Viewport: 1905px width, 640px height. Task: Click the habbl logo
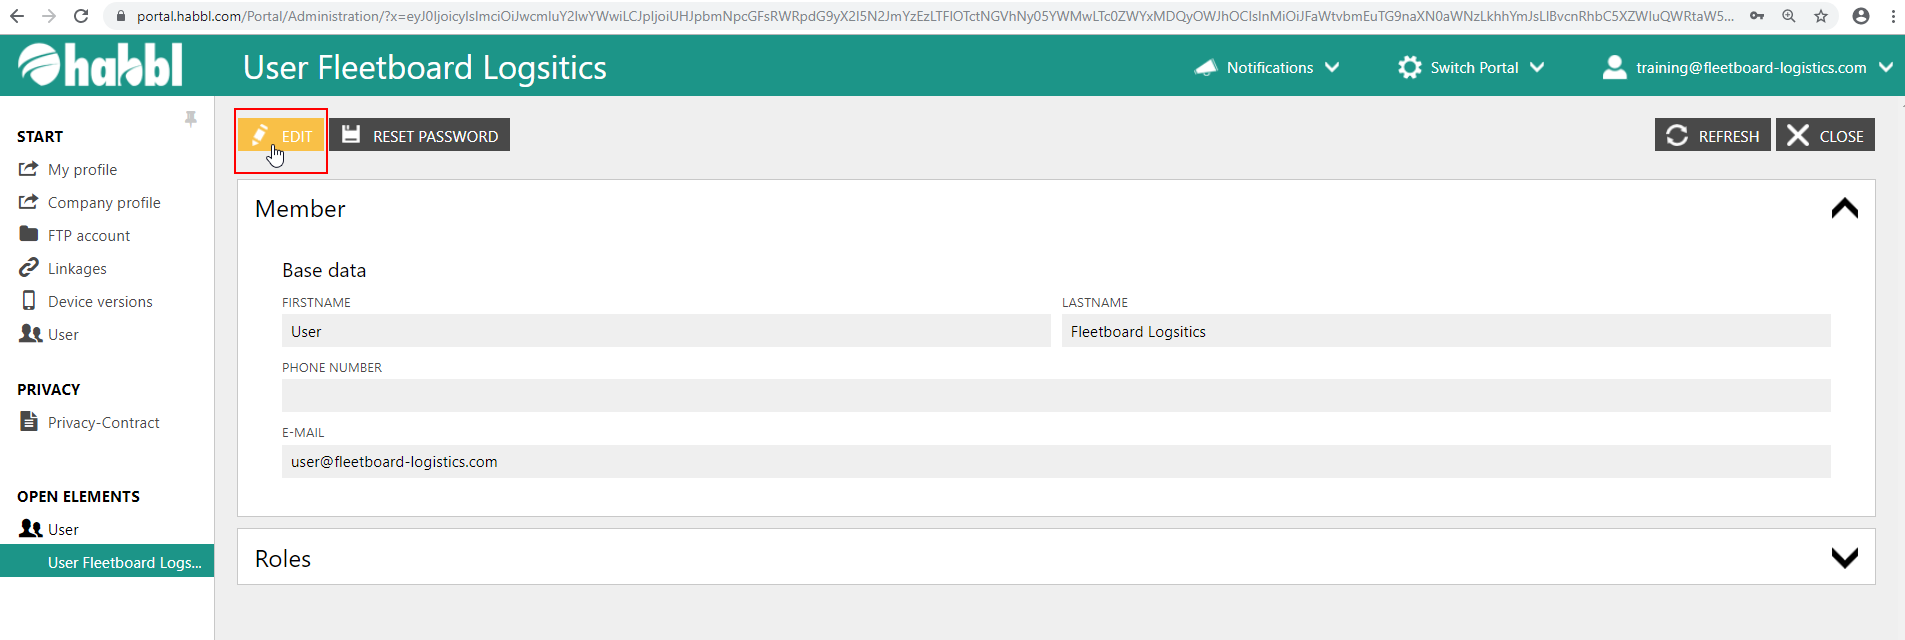100,66
